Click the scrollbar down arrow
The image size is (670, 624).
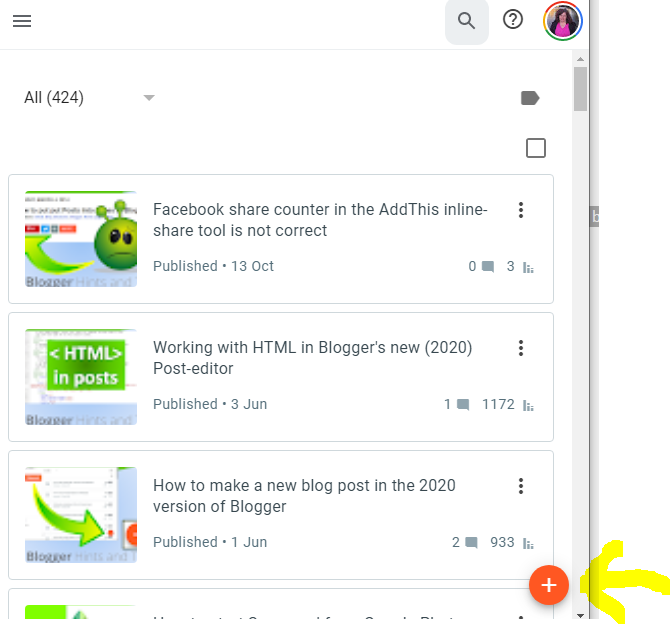580,615
